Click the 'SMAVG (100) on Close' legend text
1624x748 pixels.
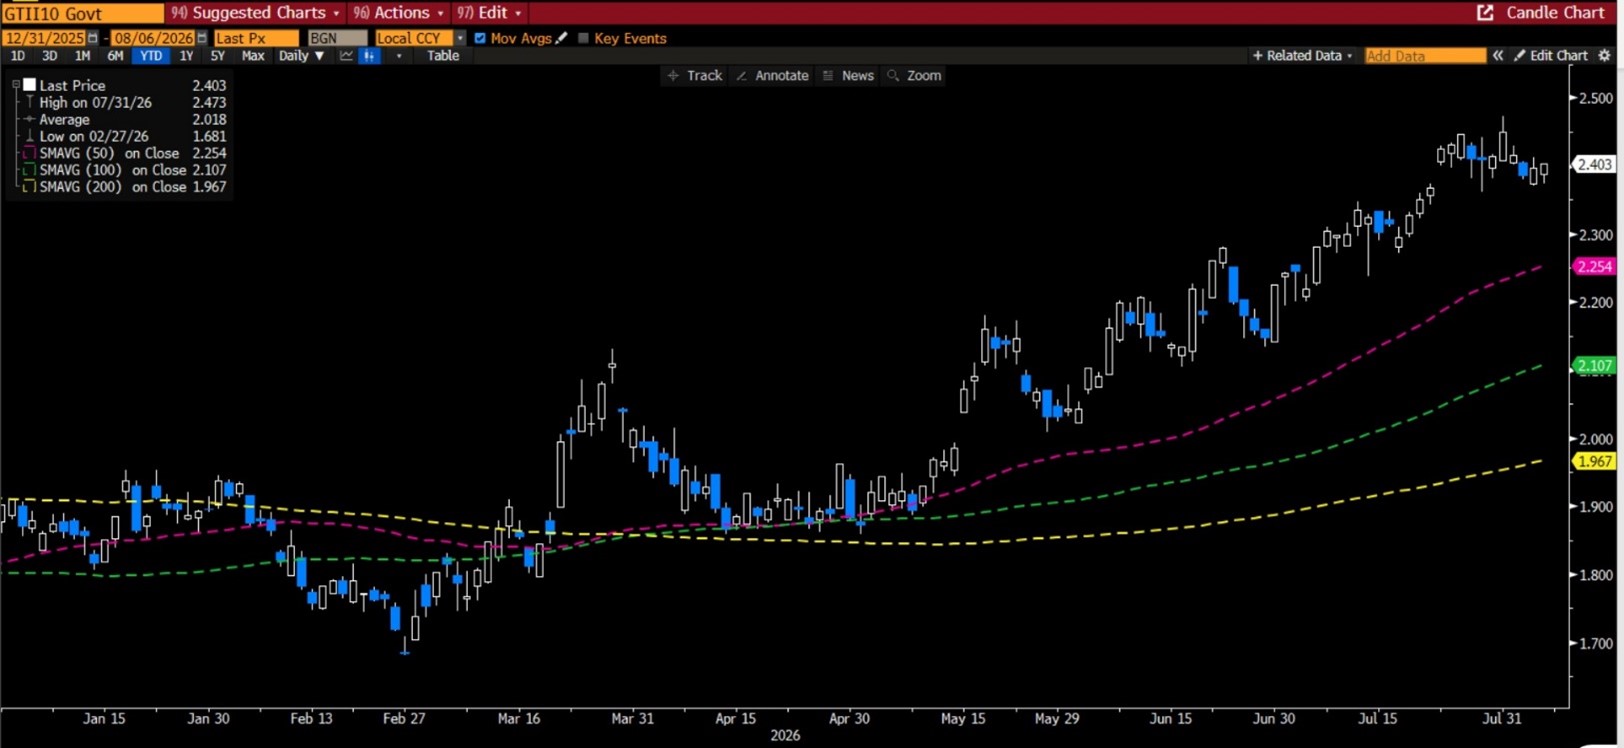tap(113, 170)
